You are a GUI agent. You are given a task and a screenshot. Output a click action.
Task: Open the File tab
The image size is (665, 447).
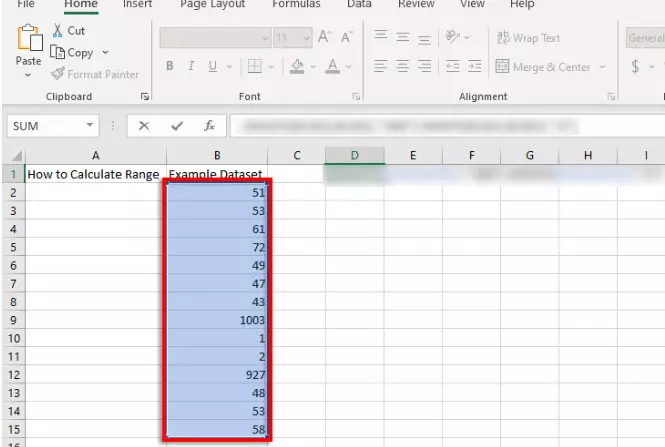click(x=26, y=4)
